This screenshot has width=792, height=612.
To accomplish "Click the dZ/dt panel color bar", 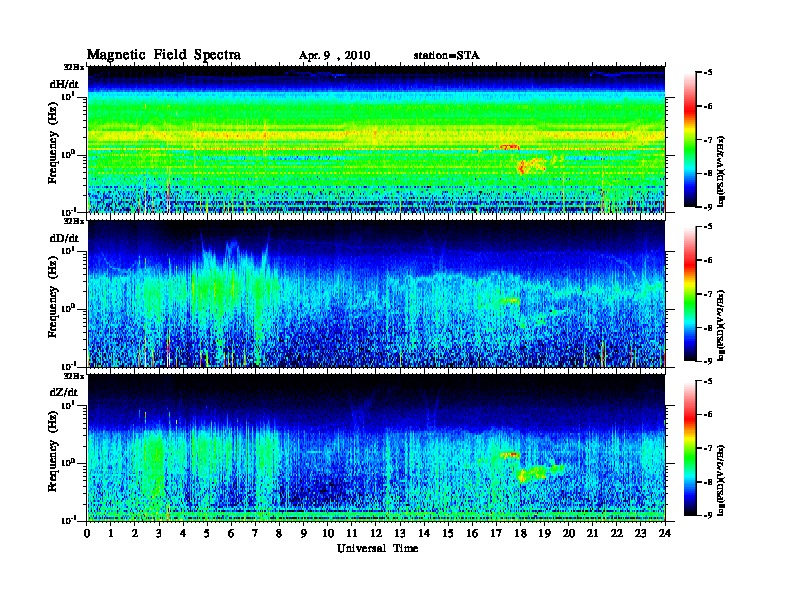I will click(x=690, y=448).
